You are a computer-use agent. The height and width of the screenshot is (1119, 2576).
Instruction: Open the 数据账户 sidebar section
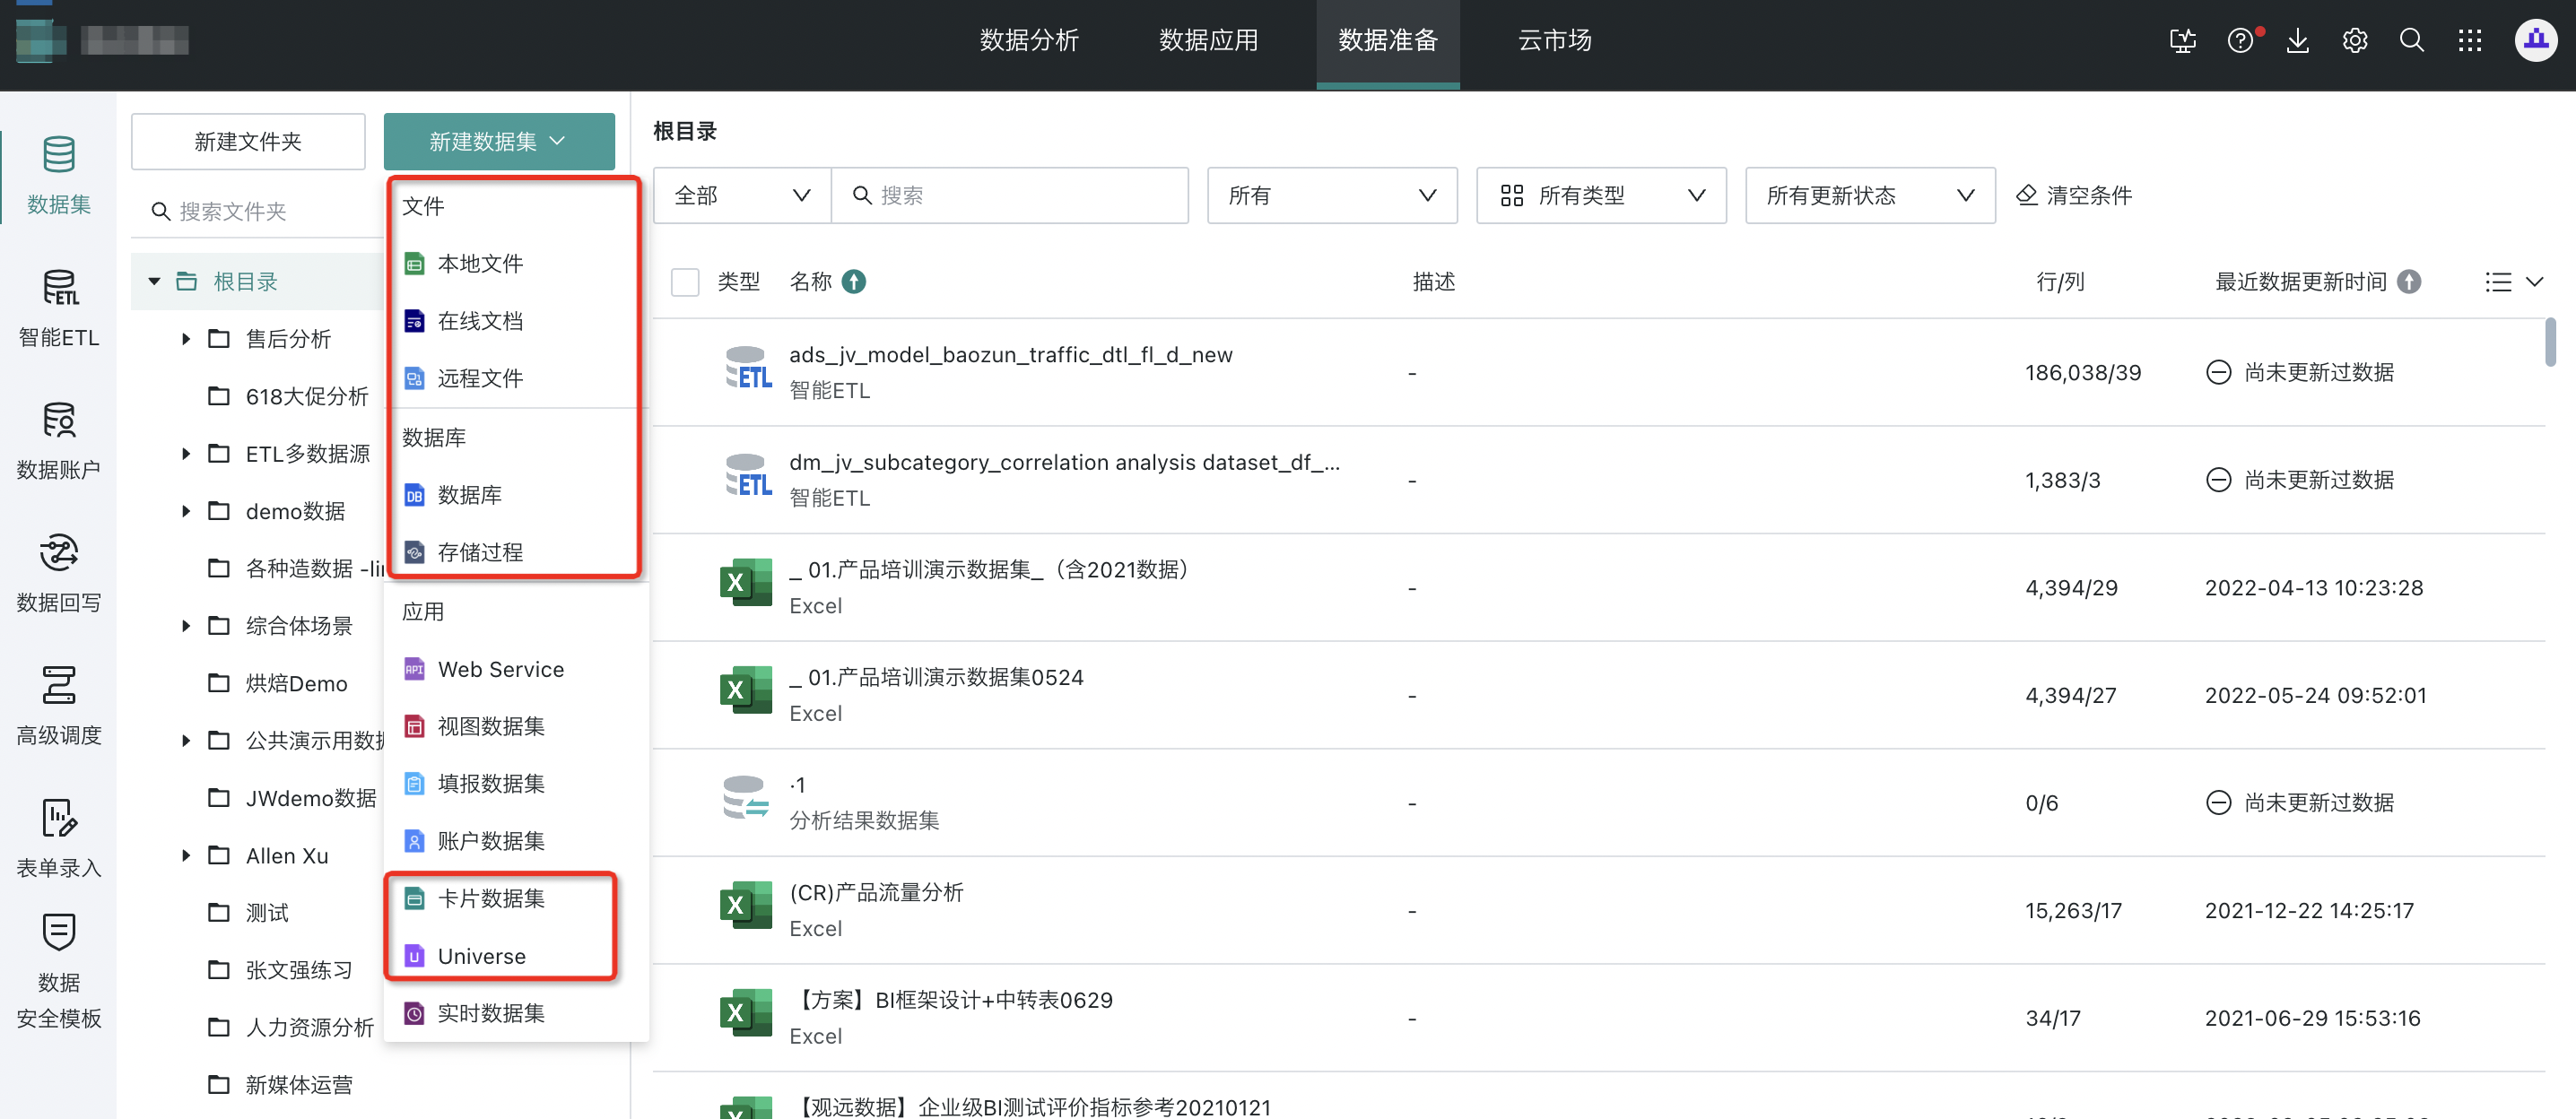[58, 441]
